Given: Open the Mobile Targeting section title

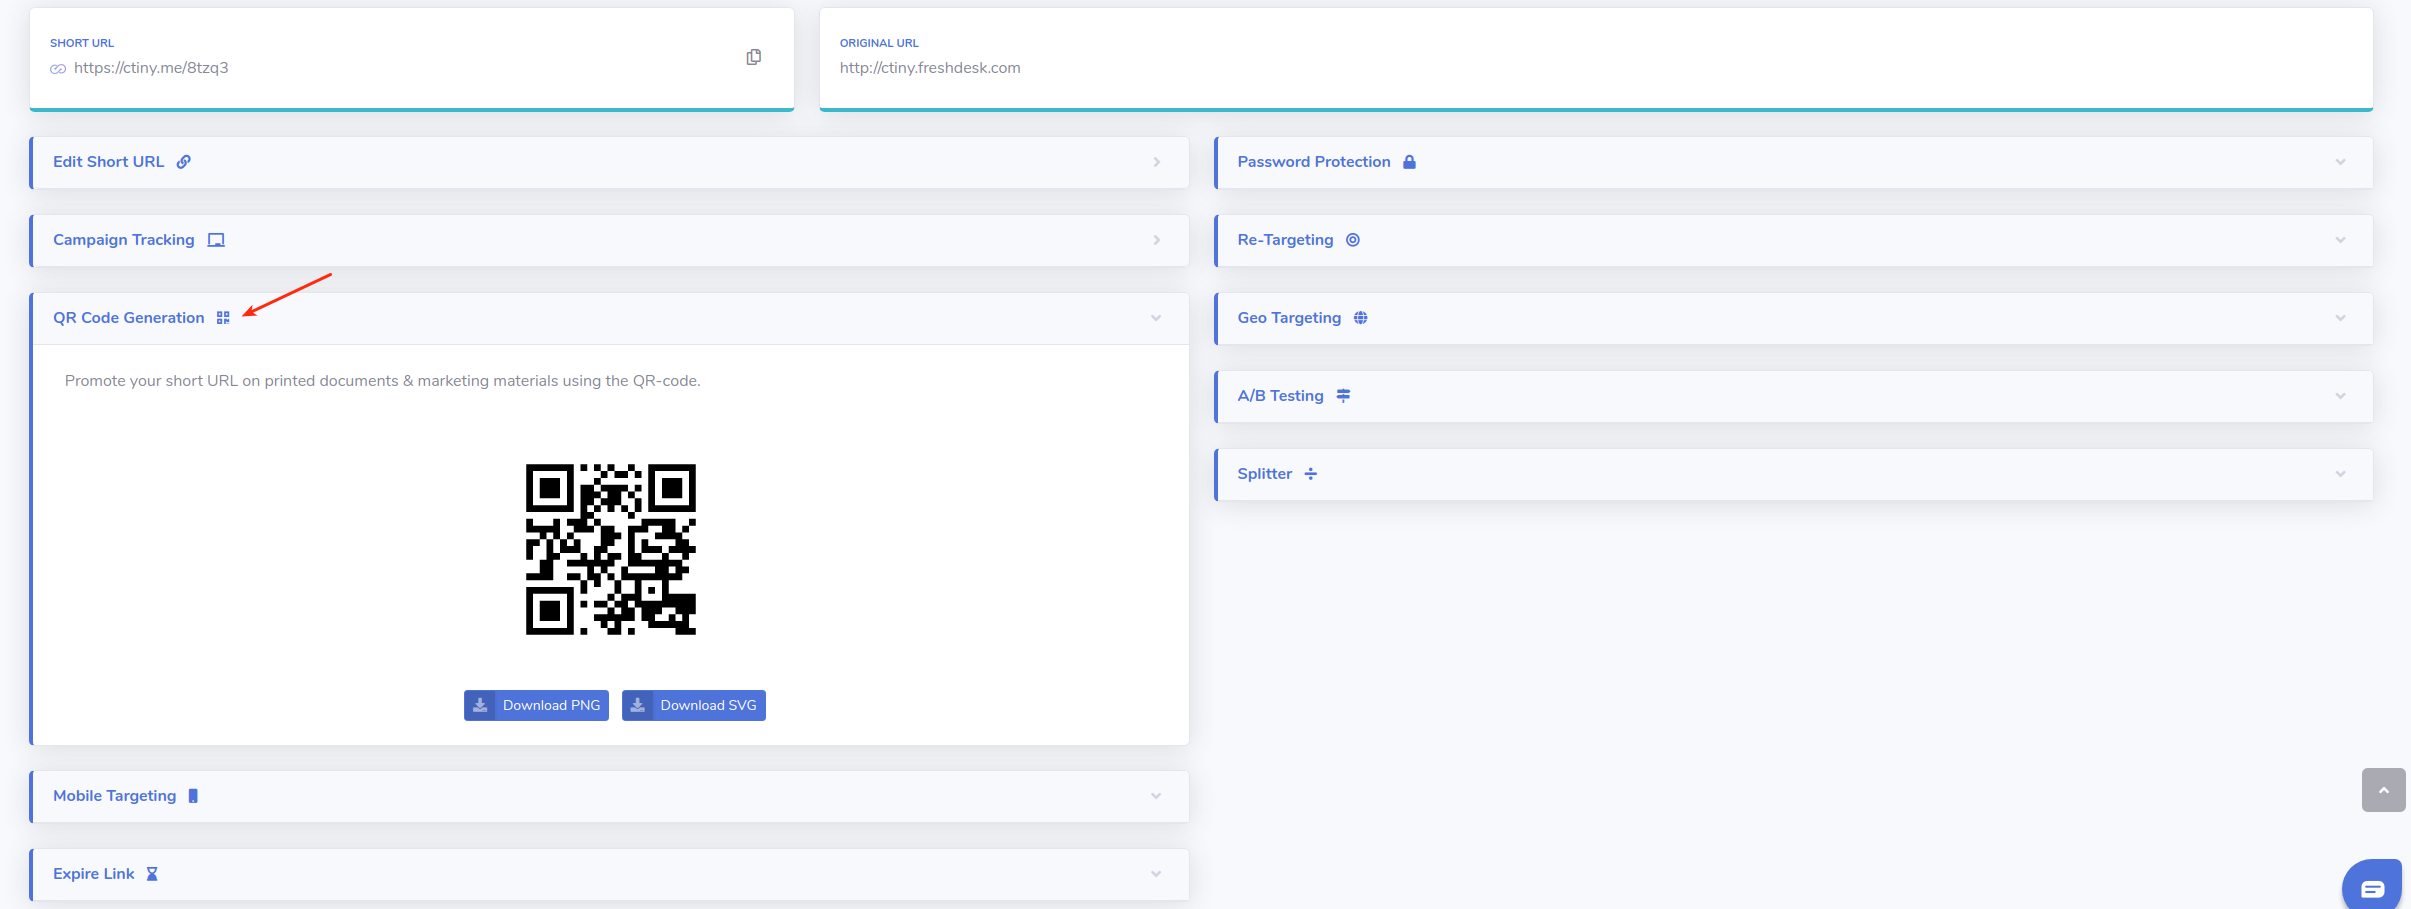Looking at the screenshot, I should coord(114,796).
